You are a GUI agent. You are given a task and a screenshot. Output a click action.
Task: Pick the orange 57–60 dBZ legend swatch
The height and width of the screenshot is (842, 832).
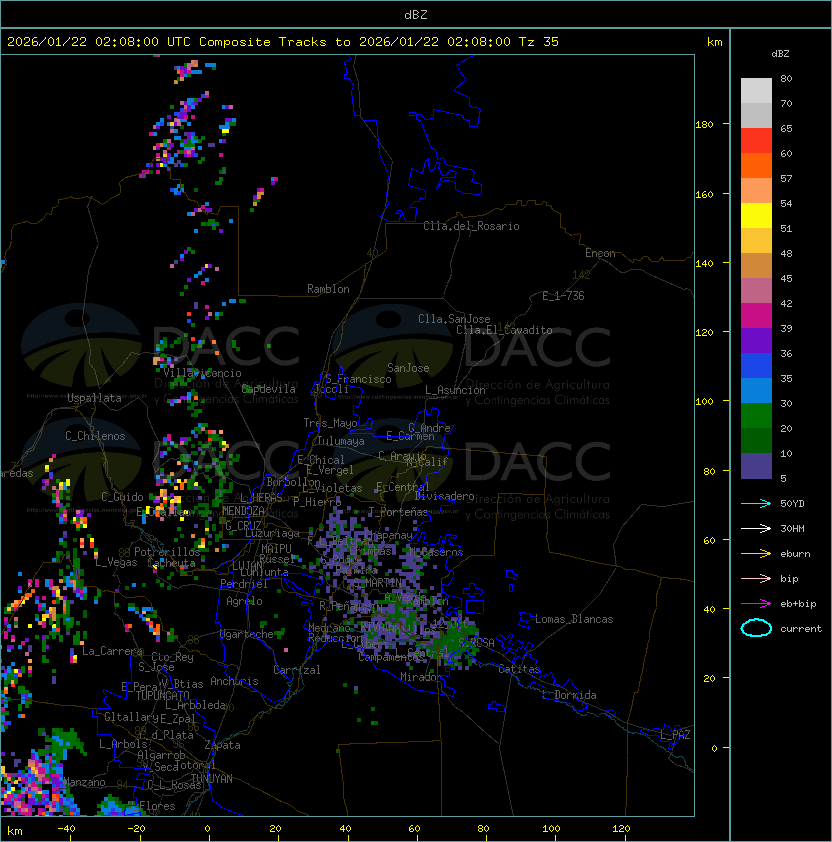756,165
